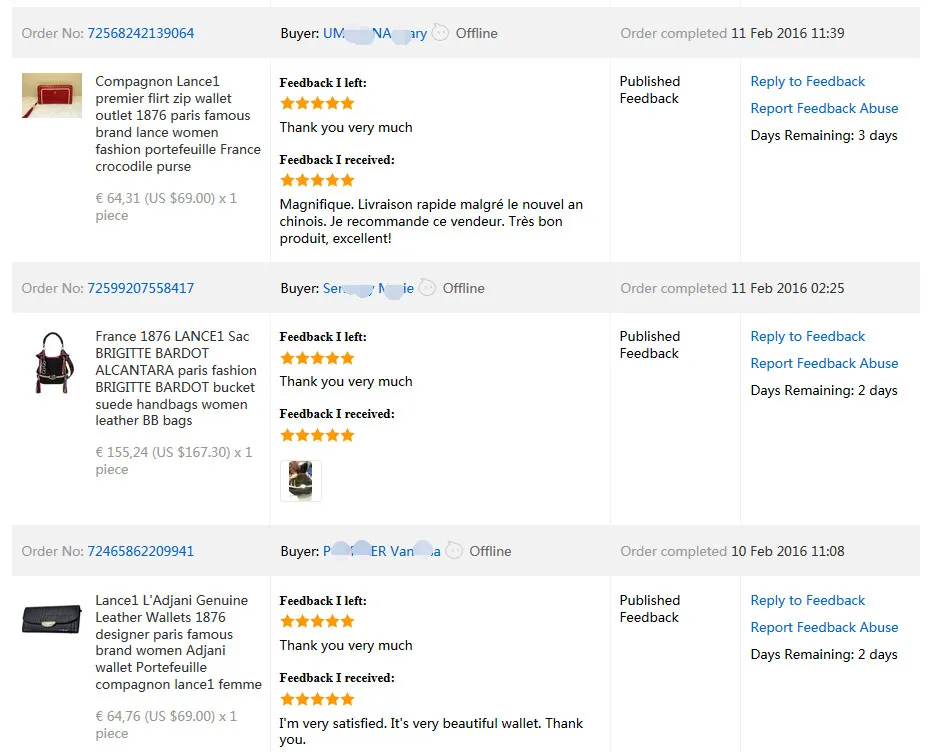Report Feedback Abuse on L'Adjani wallet order

tap(824, 627)
